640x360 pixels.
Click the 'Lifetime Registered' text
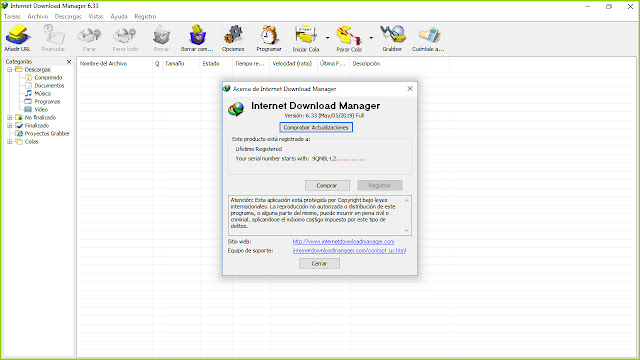[258, 149]
